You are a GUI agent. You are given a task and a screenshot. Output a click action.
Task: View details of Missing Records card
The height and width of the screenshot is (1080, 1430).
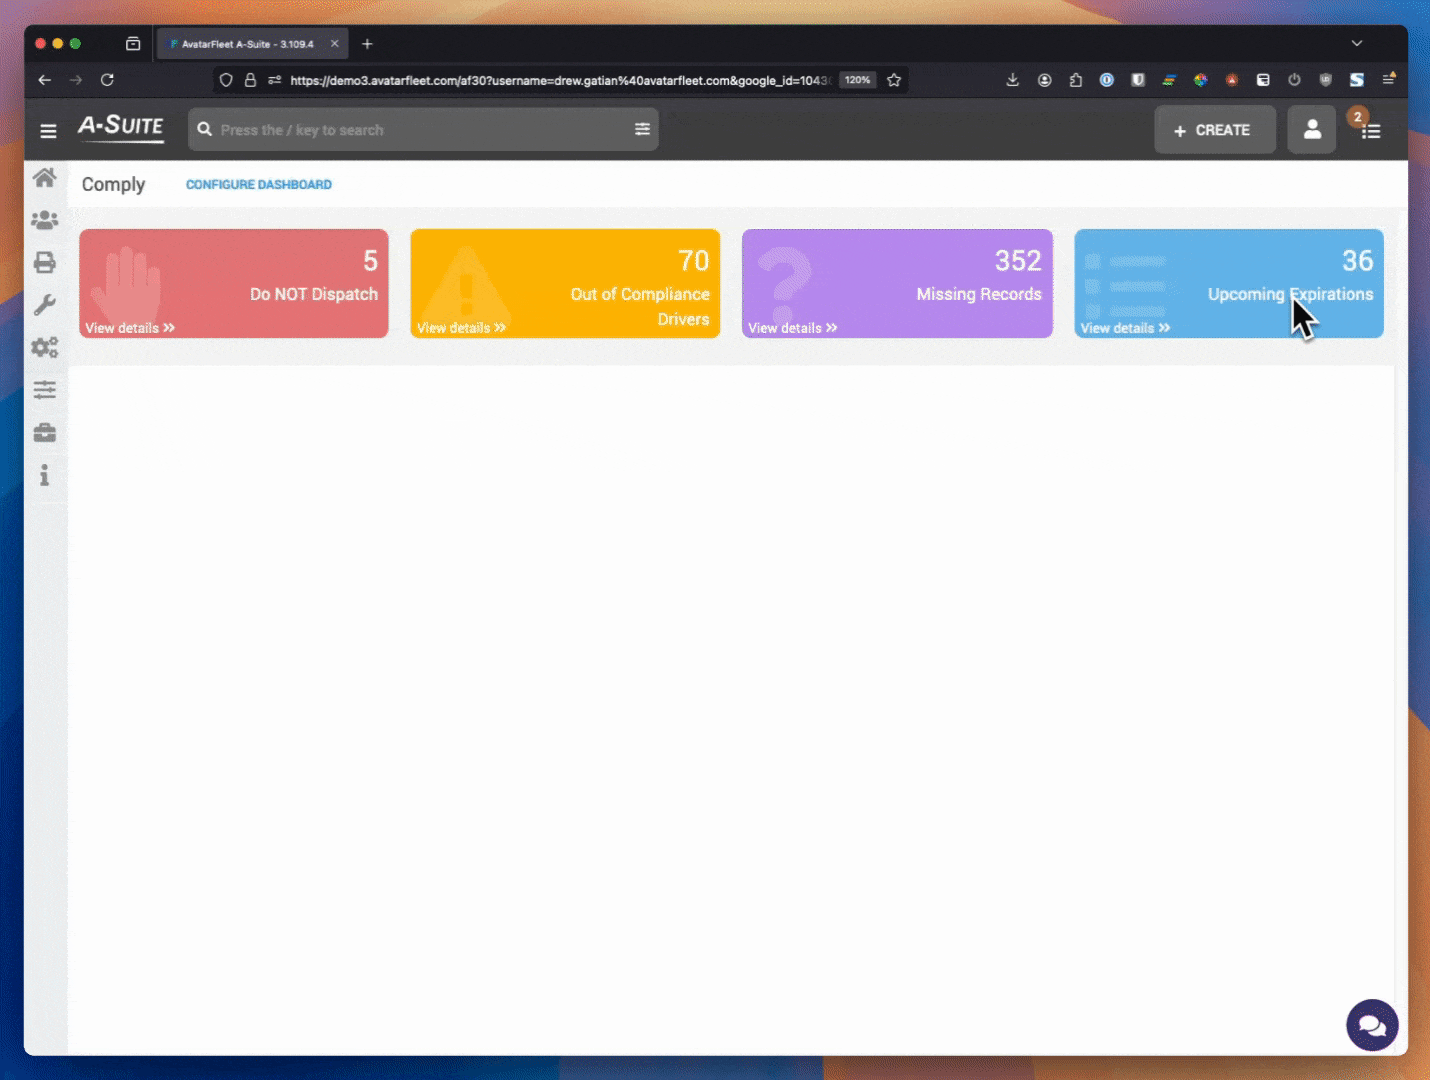point(792,328)
